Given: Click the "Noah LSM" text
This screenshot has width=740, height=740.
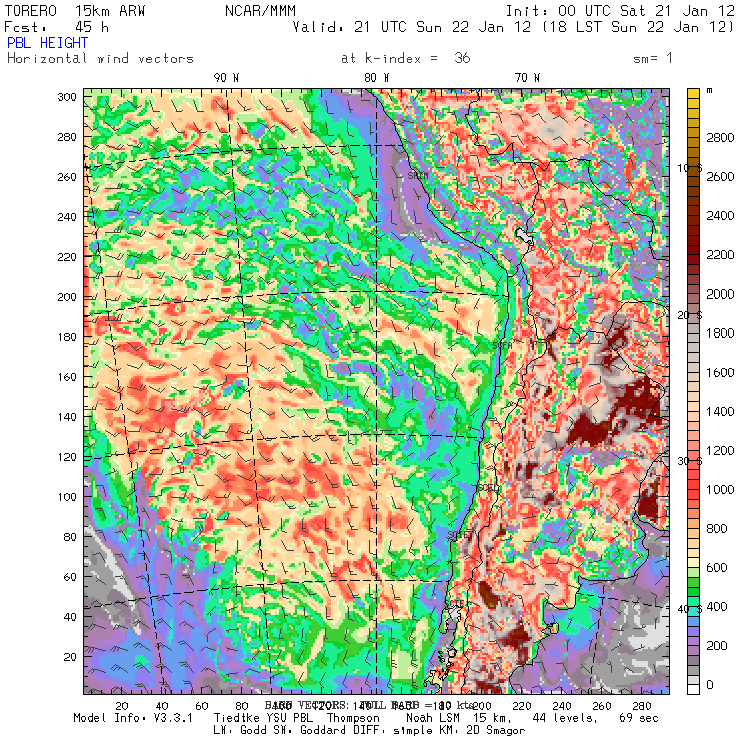Looking at the screenshot, I should coord(433,718).
